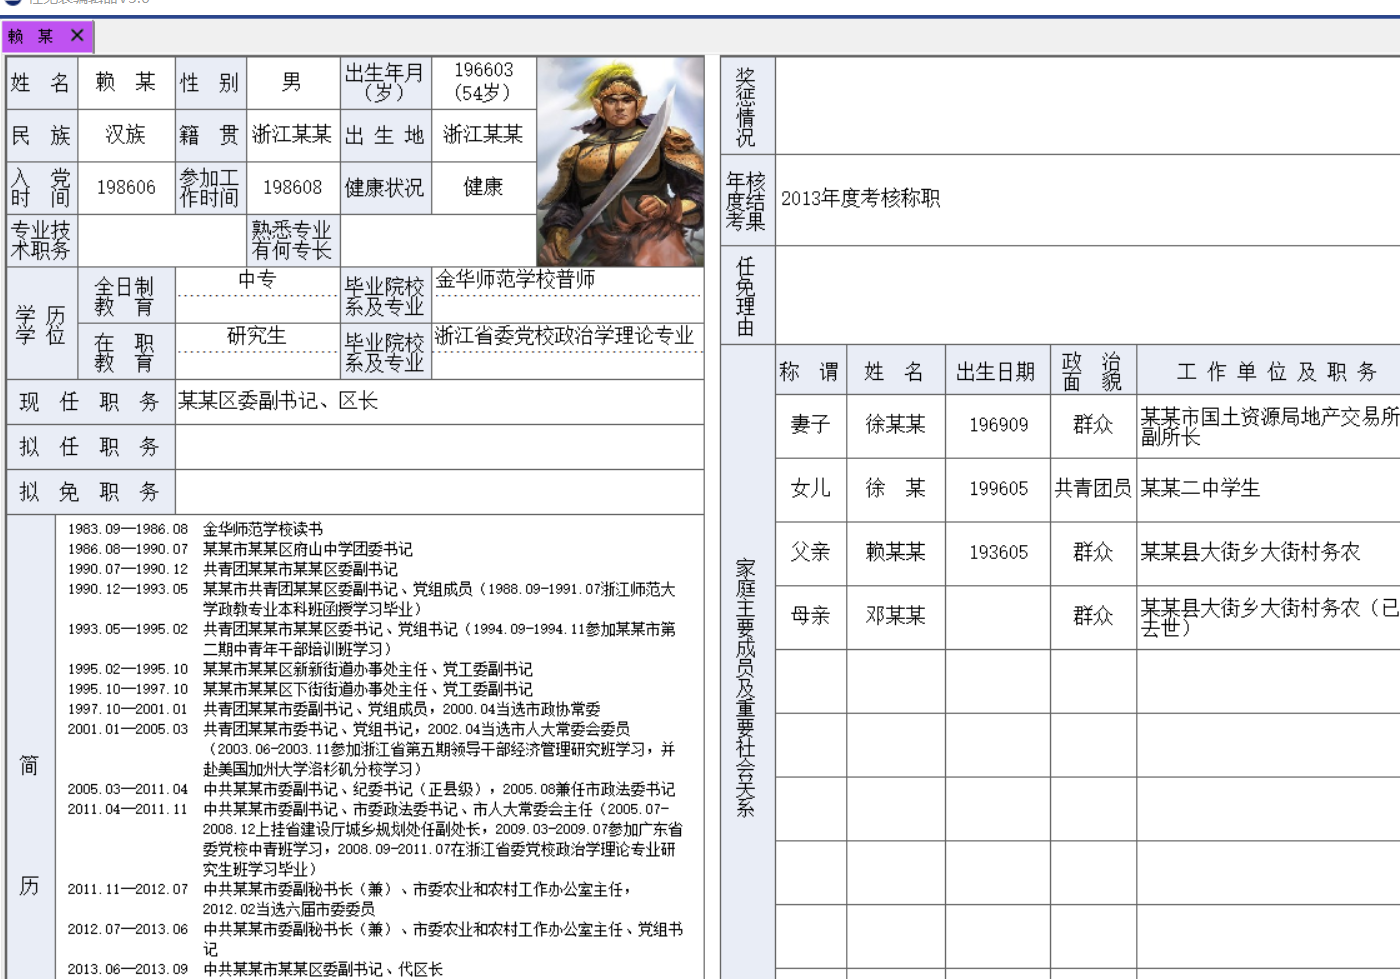This screenshot has width=1400, height=979.
Task: Click the daughter's name cell 徐 某
Action: pyautogui.click(x=896, y=489)
